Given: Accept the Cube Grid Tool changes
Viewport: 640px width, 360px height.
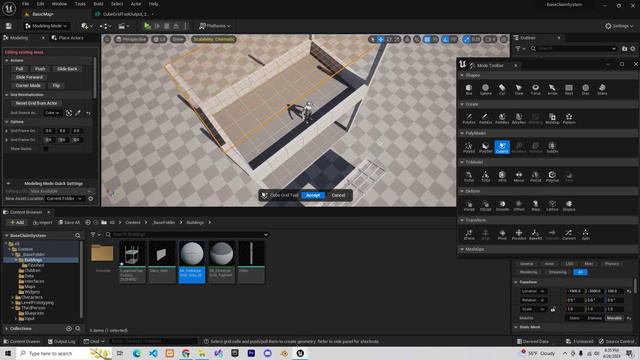Looking at the screenshot, I should coord(313,195).
